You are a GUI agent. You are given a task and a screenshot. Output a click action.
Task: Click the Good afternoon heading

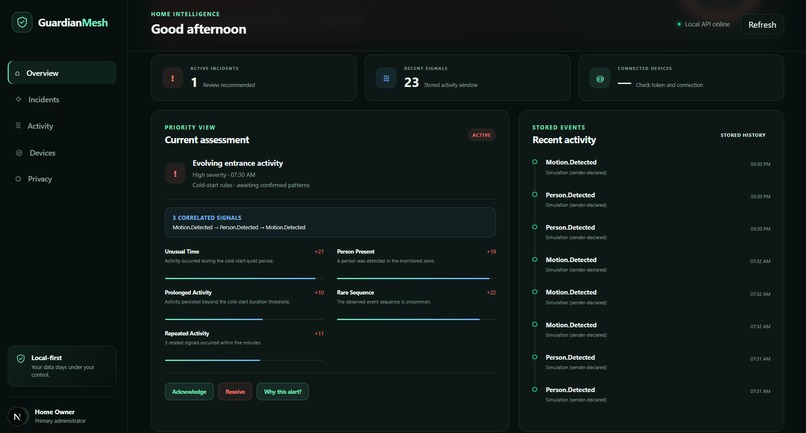tap(198, 29)
